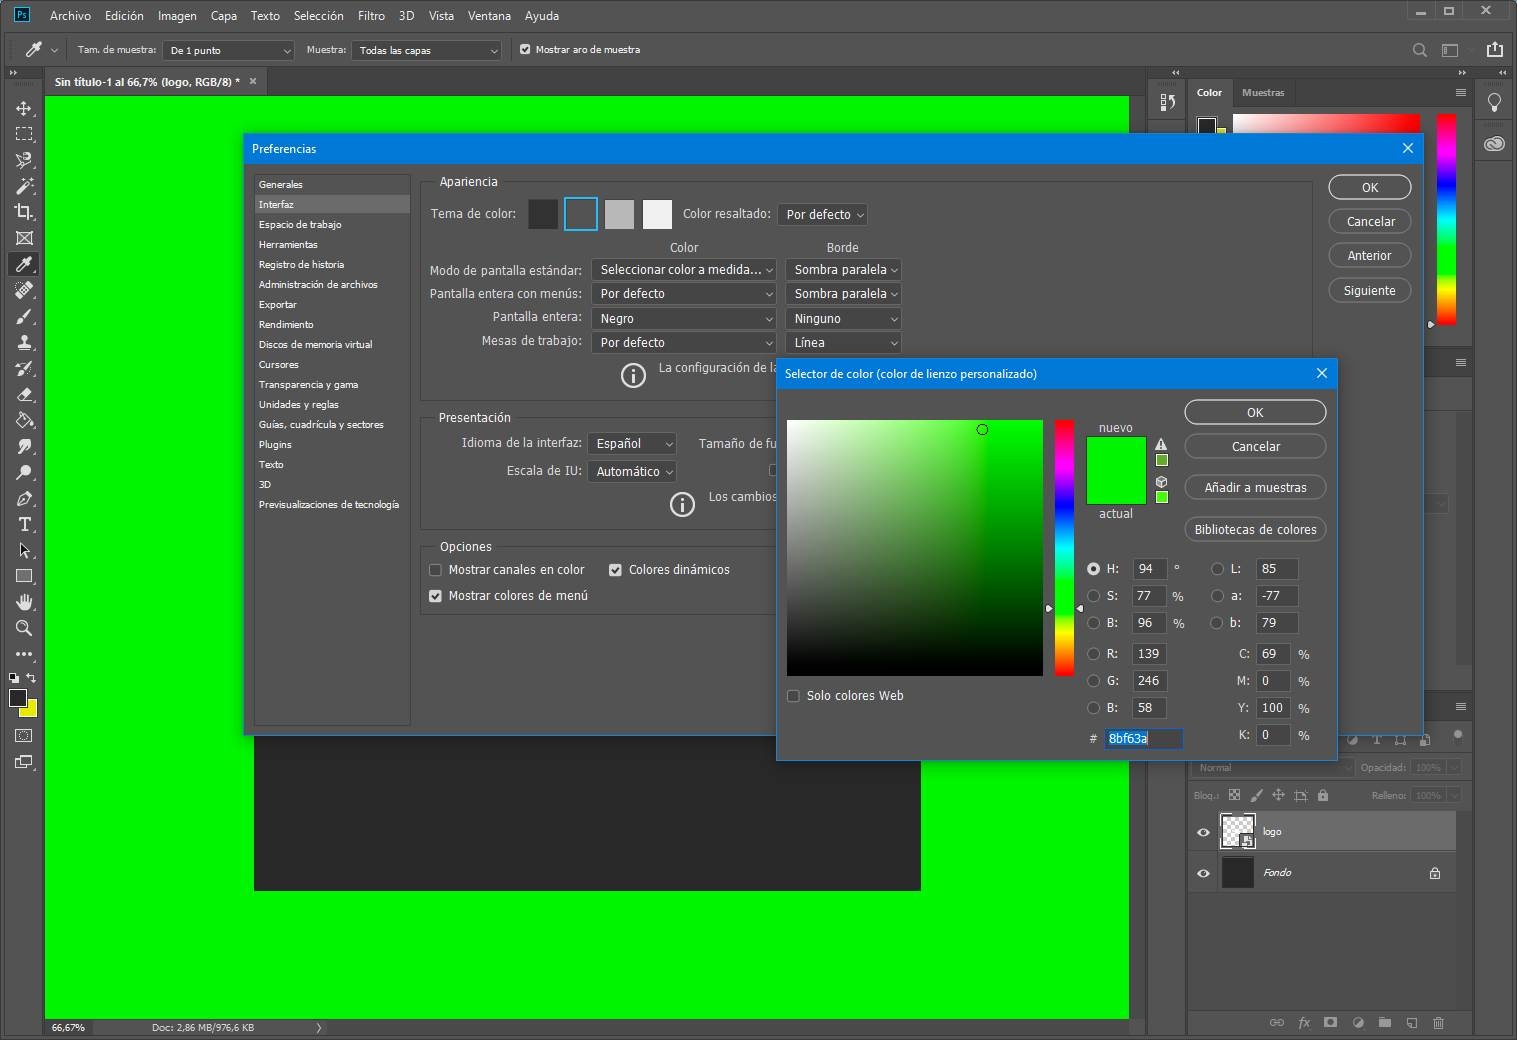
Task: Open Idioma de la interfaz dropdown
Action: [633, 443]
